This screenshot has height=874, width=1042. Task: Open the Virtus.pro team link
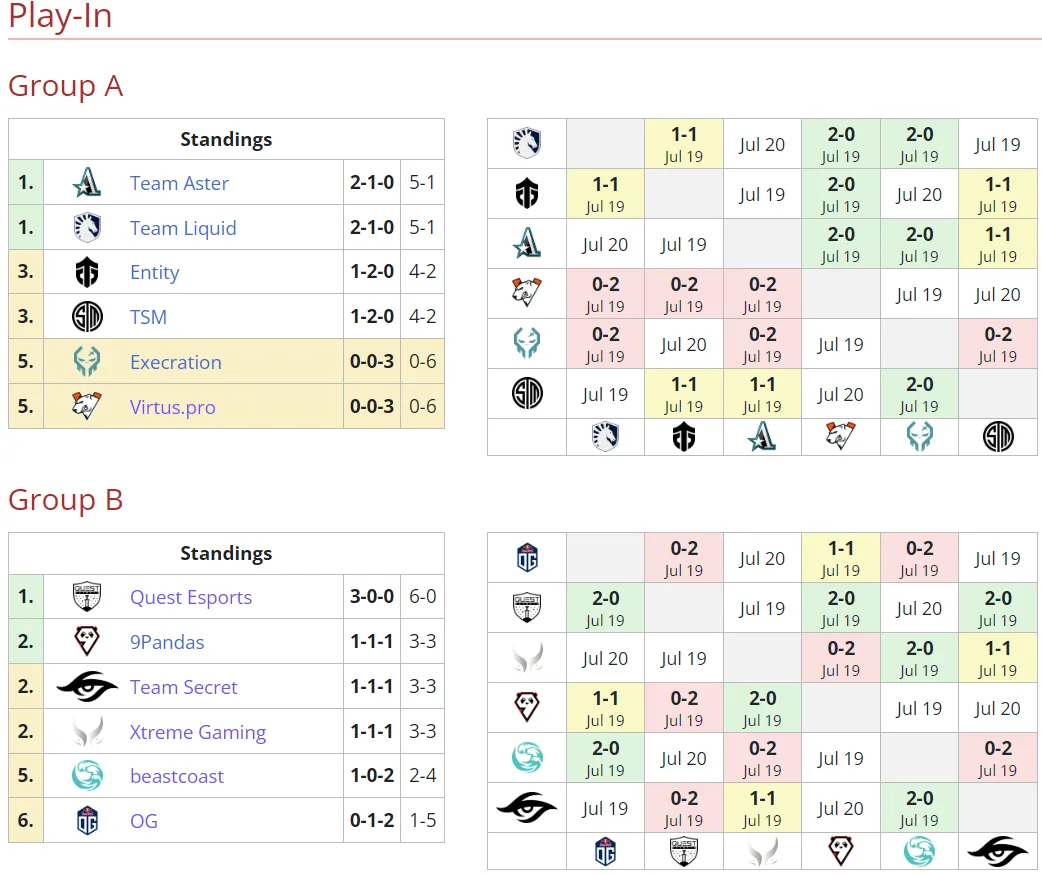click(x=173, y=407)
